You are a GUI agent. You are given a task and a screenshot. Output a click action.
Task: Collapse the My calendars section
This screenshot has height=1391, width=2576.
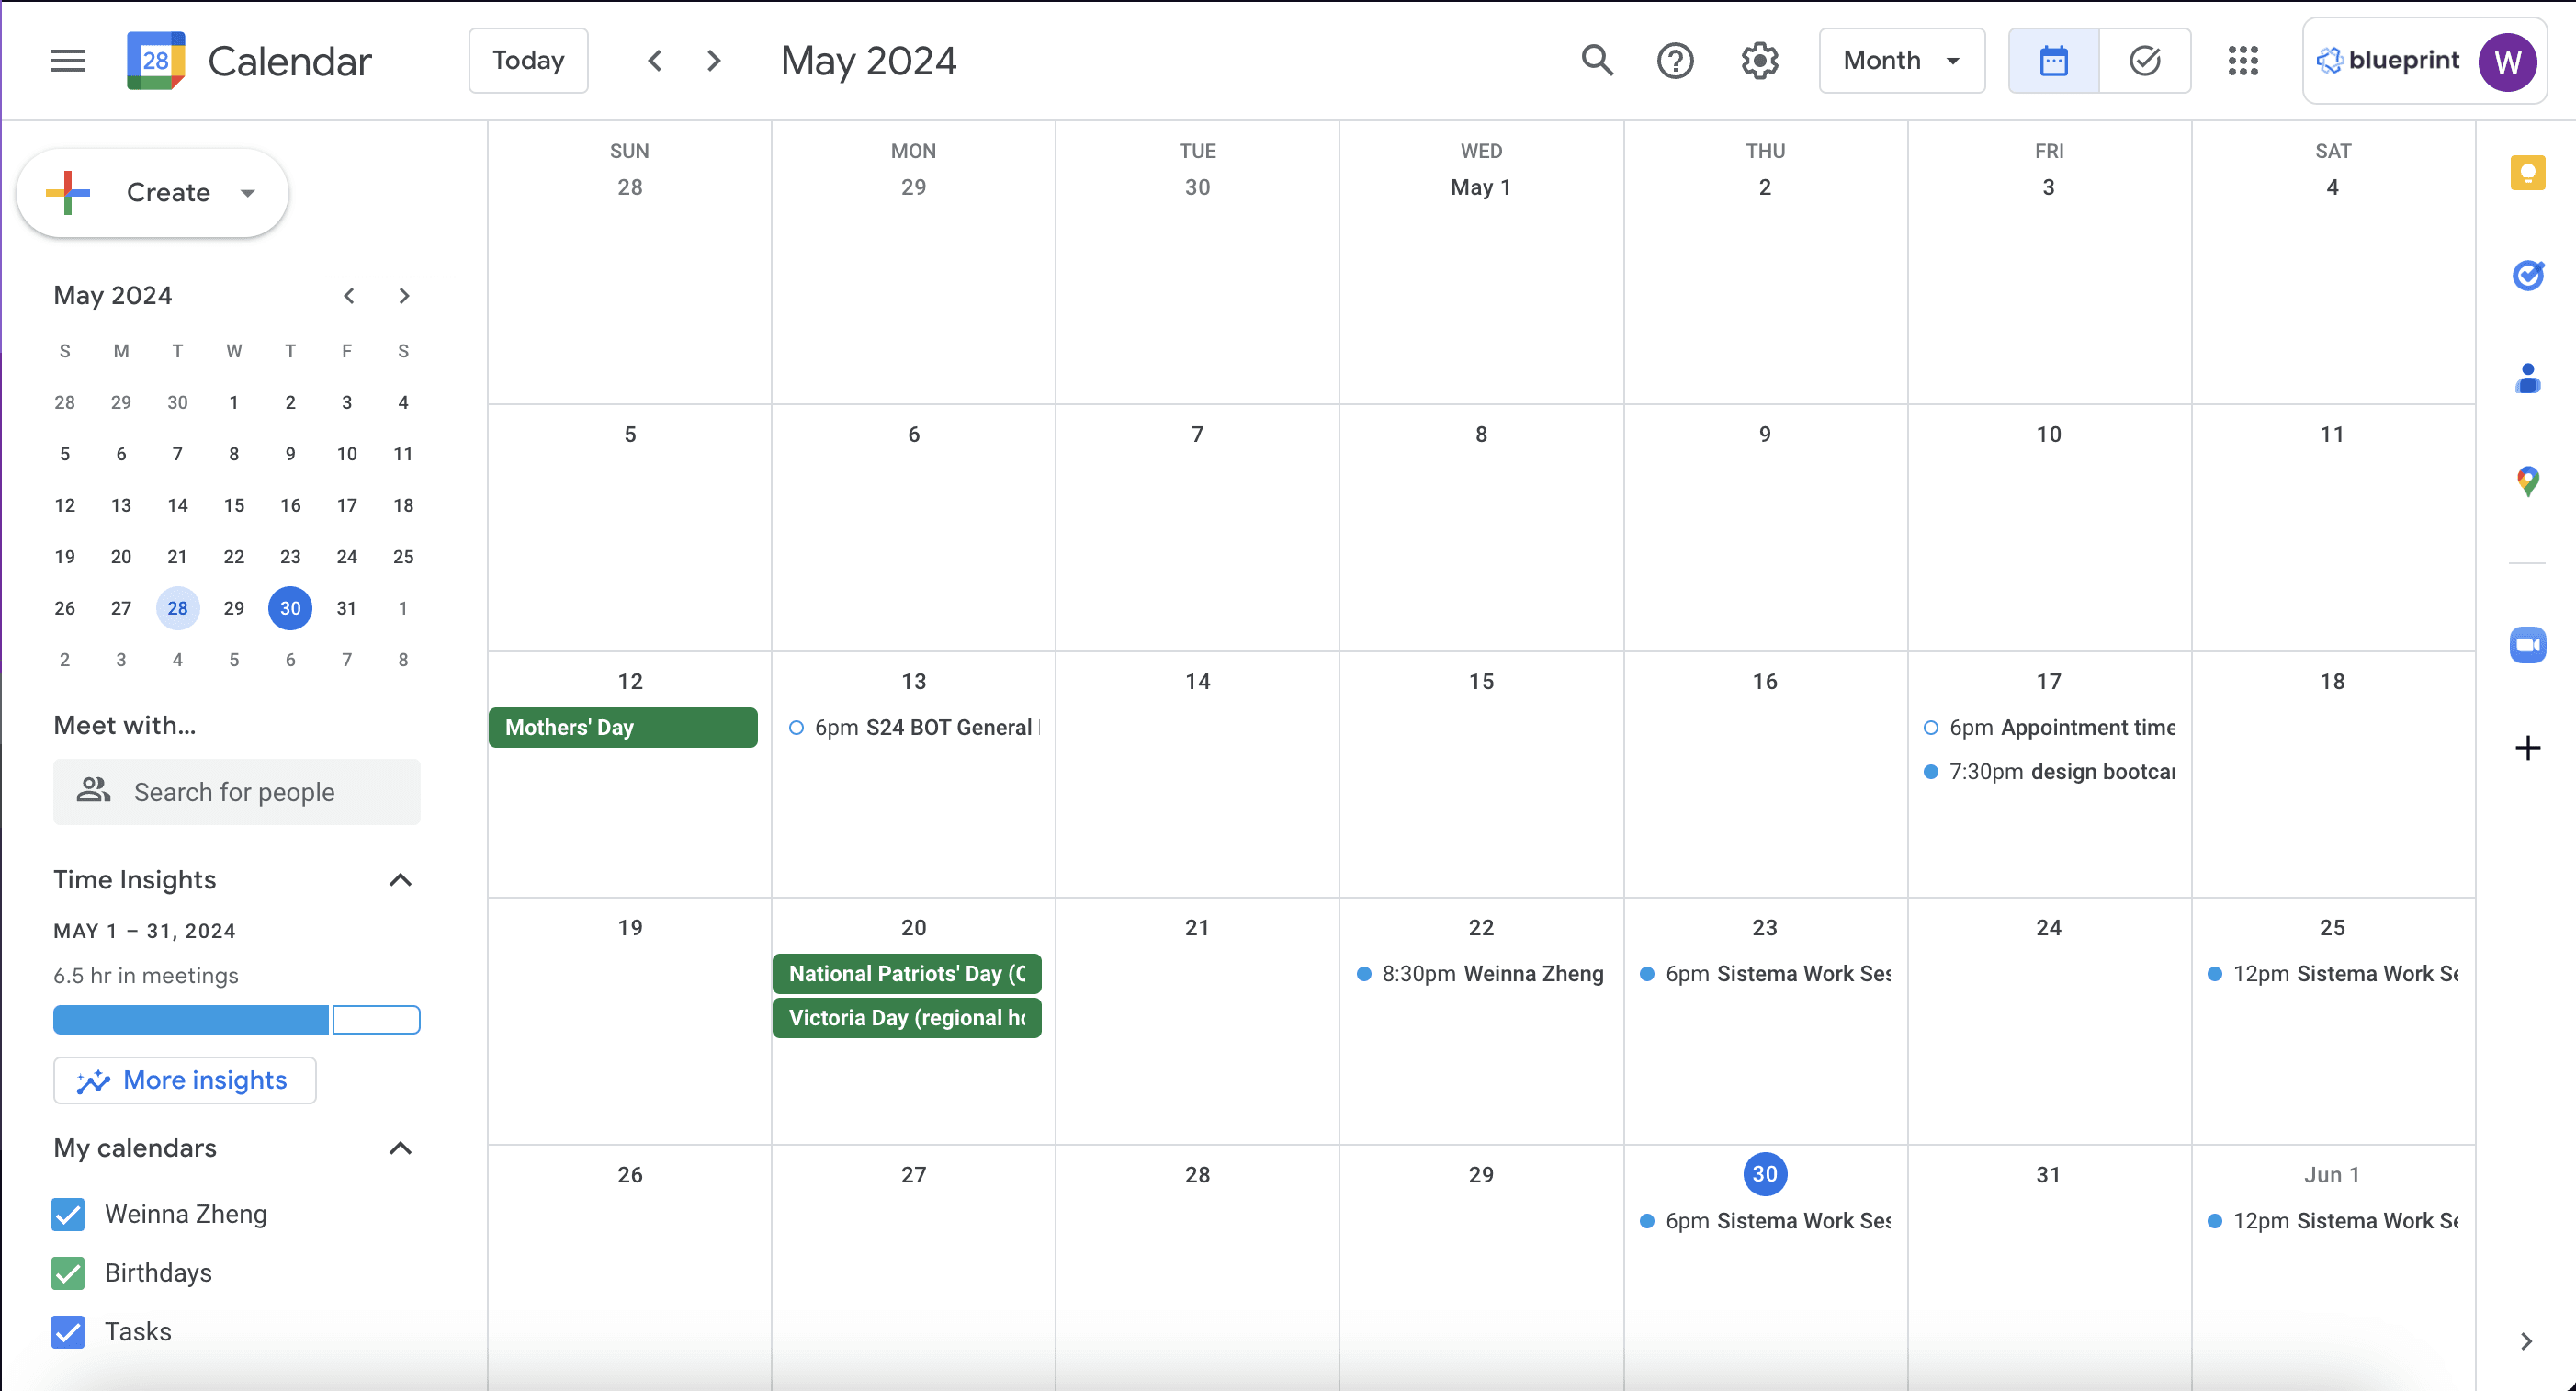(x=400, y=1148)
